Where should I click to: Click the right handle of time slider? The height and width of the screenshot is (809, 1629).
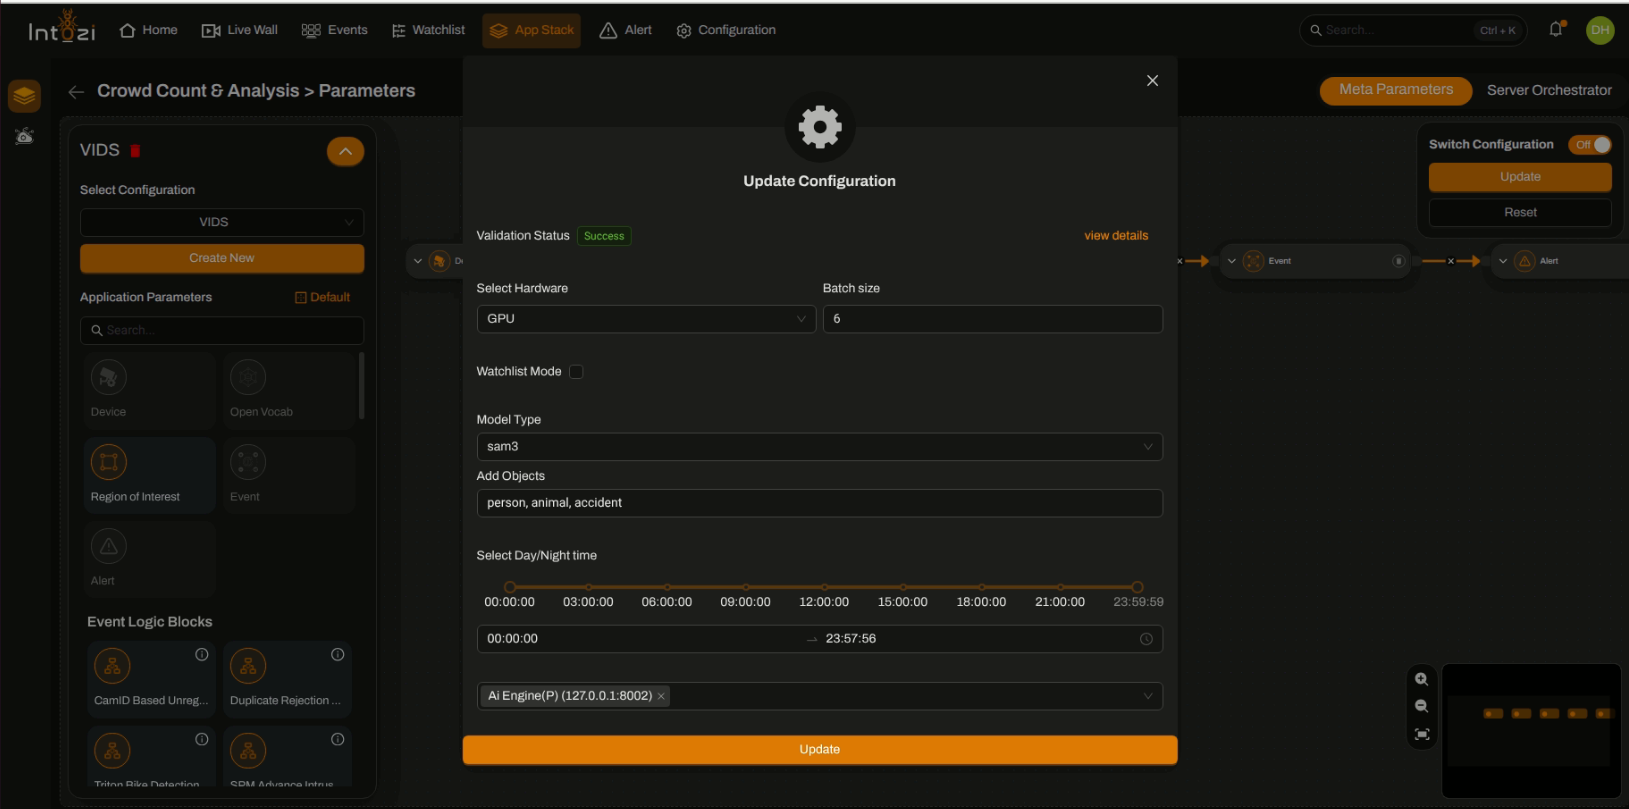coord(1137,587)
